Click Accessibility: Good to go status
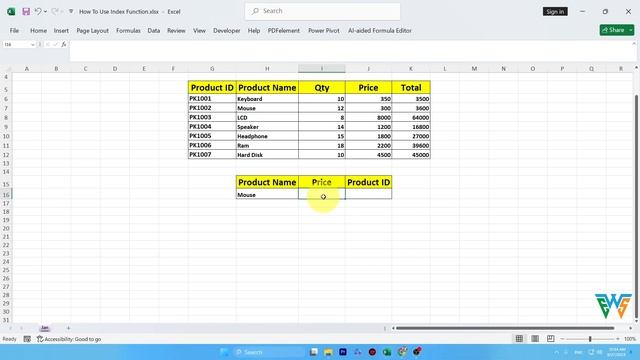Viewport: 640px width, 360px height. pos(69,339)
